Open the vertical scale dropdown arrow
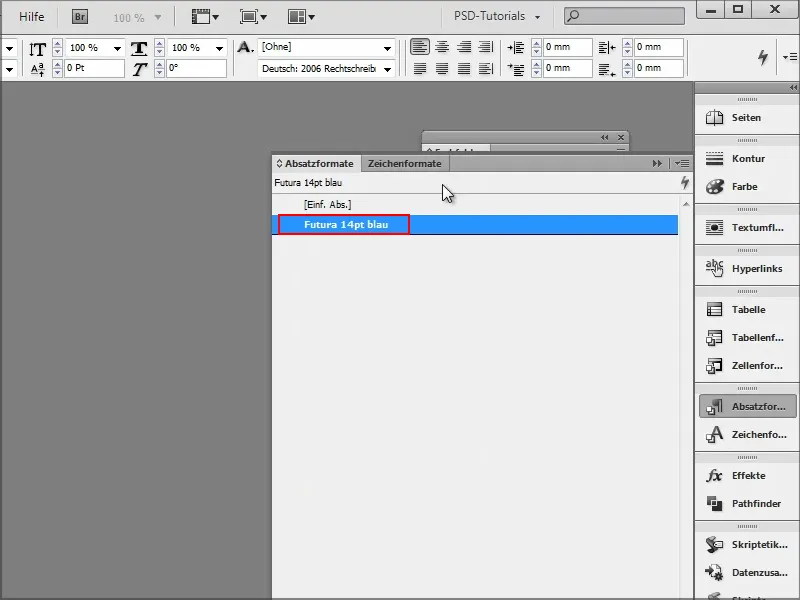Viewport: 800px width, 600px height. 117,48
